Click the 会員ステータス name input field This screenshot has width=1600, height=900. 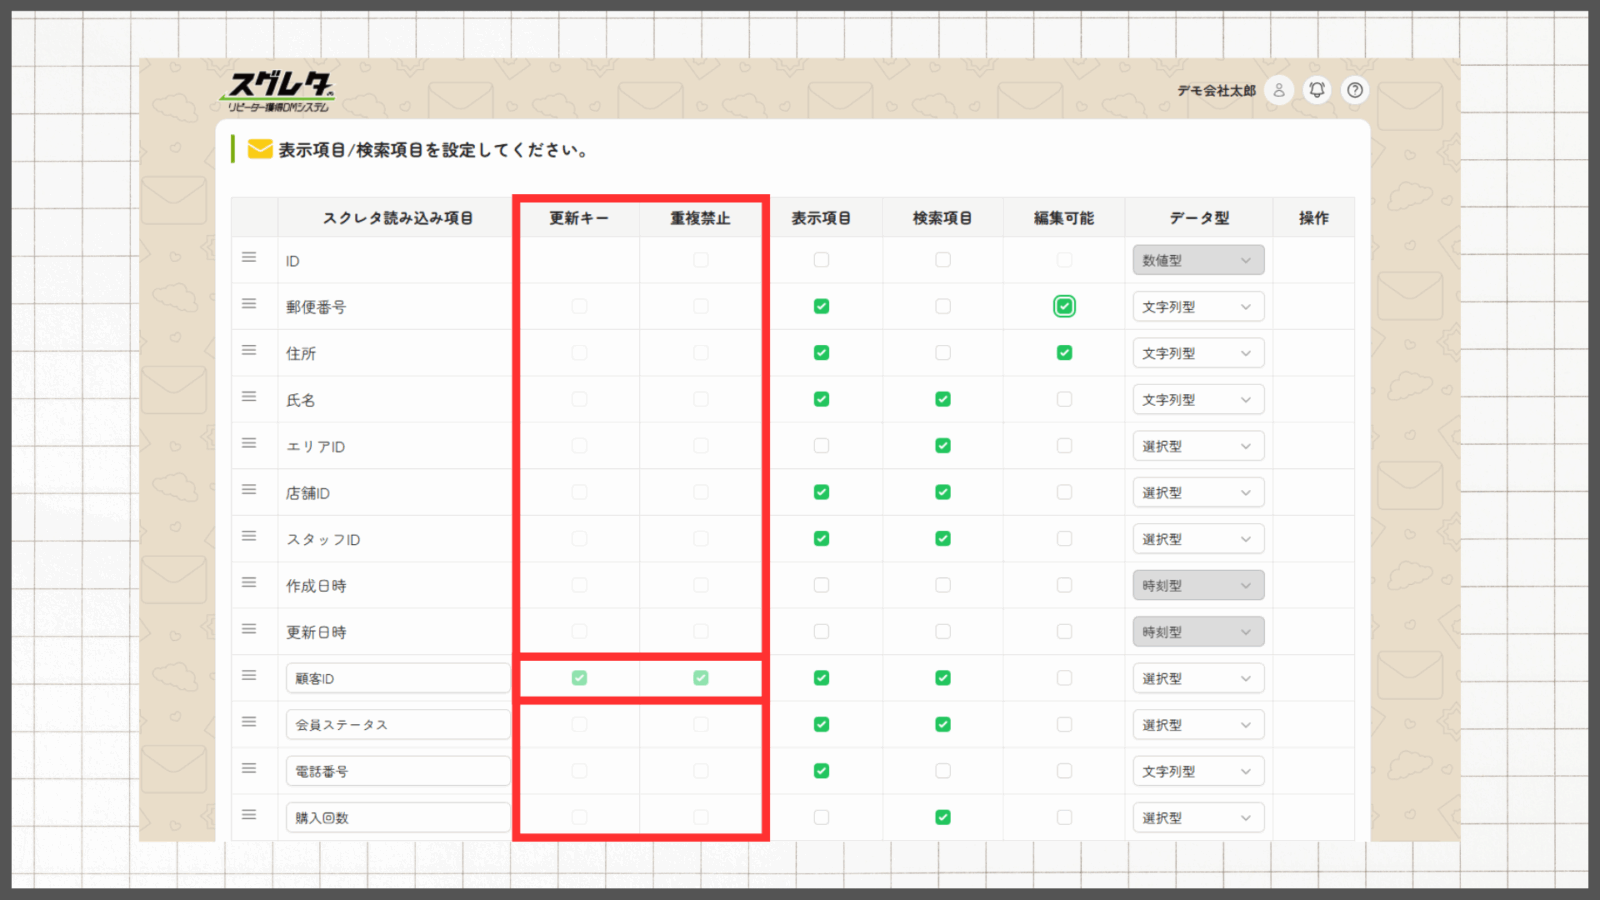click(397, 725)
